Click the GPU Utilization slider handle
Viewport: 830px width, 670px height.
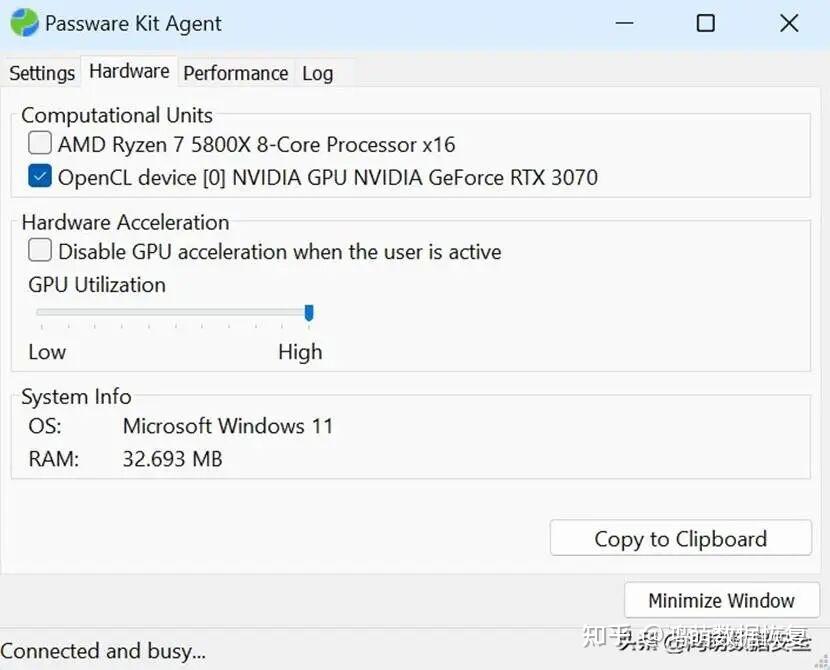pos(309,313)
